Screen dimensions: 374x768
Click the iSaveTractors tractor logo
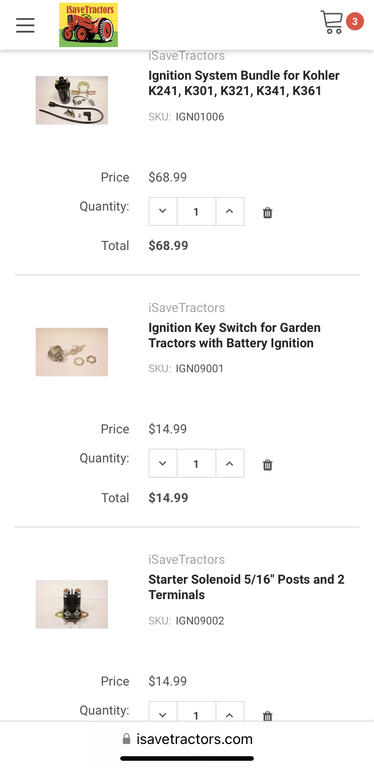click(x=89, y=24)
